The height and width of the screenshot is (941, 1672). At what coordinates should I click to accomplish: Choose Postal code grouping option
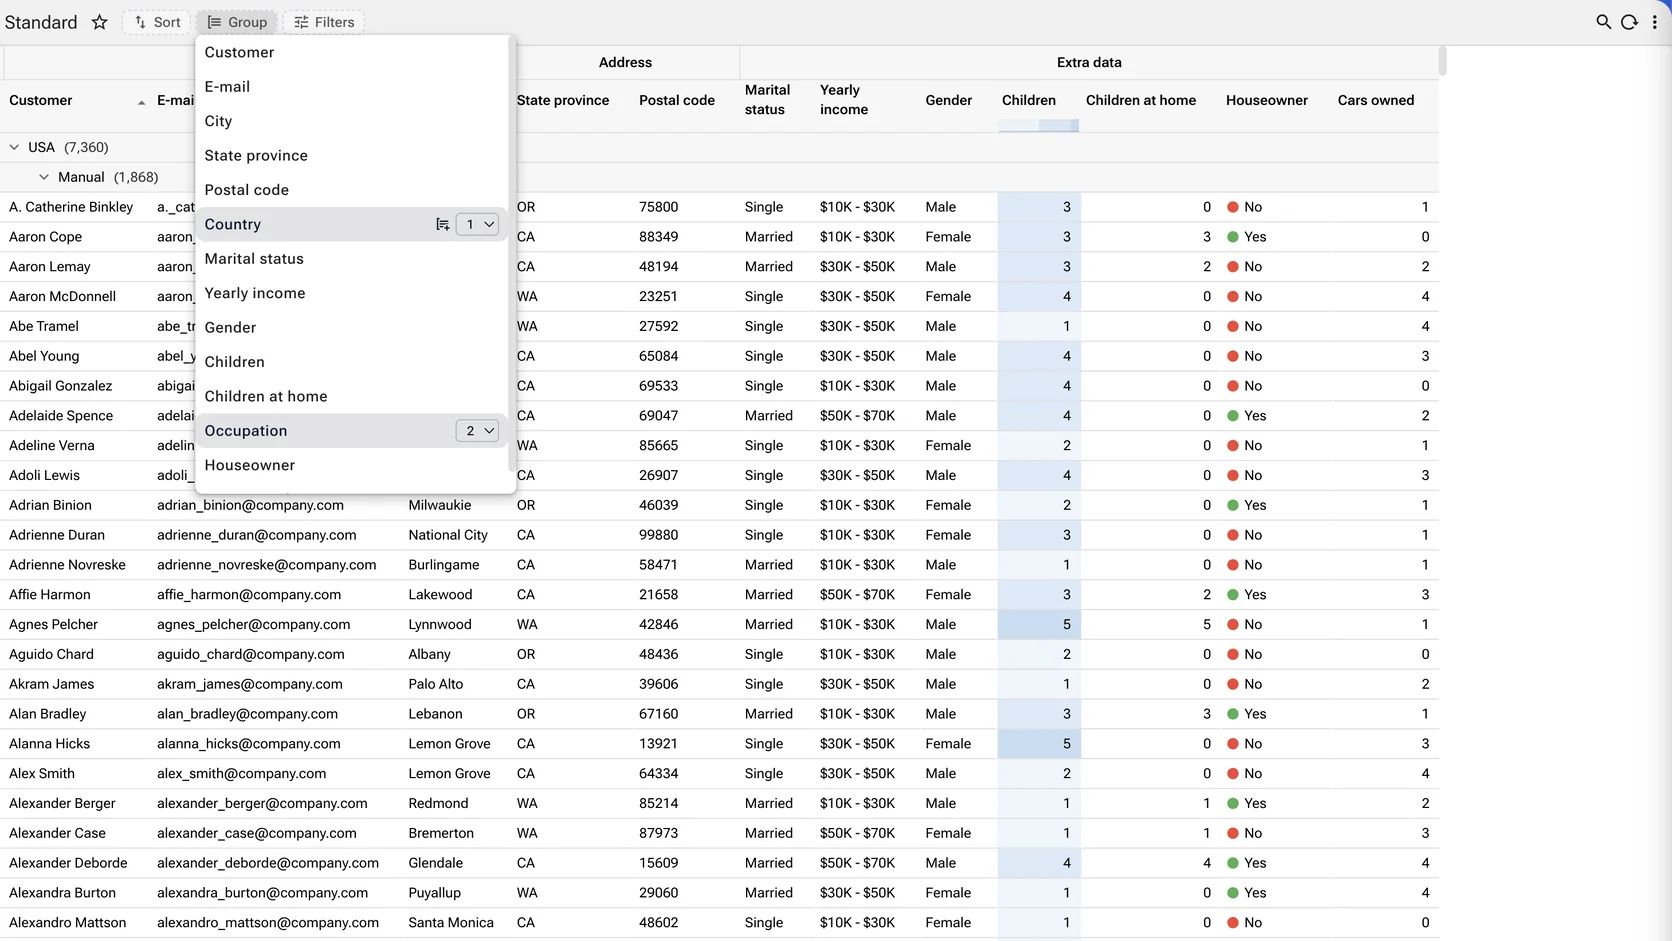pos(352,190)
